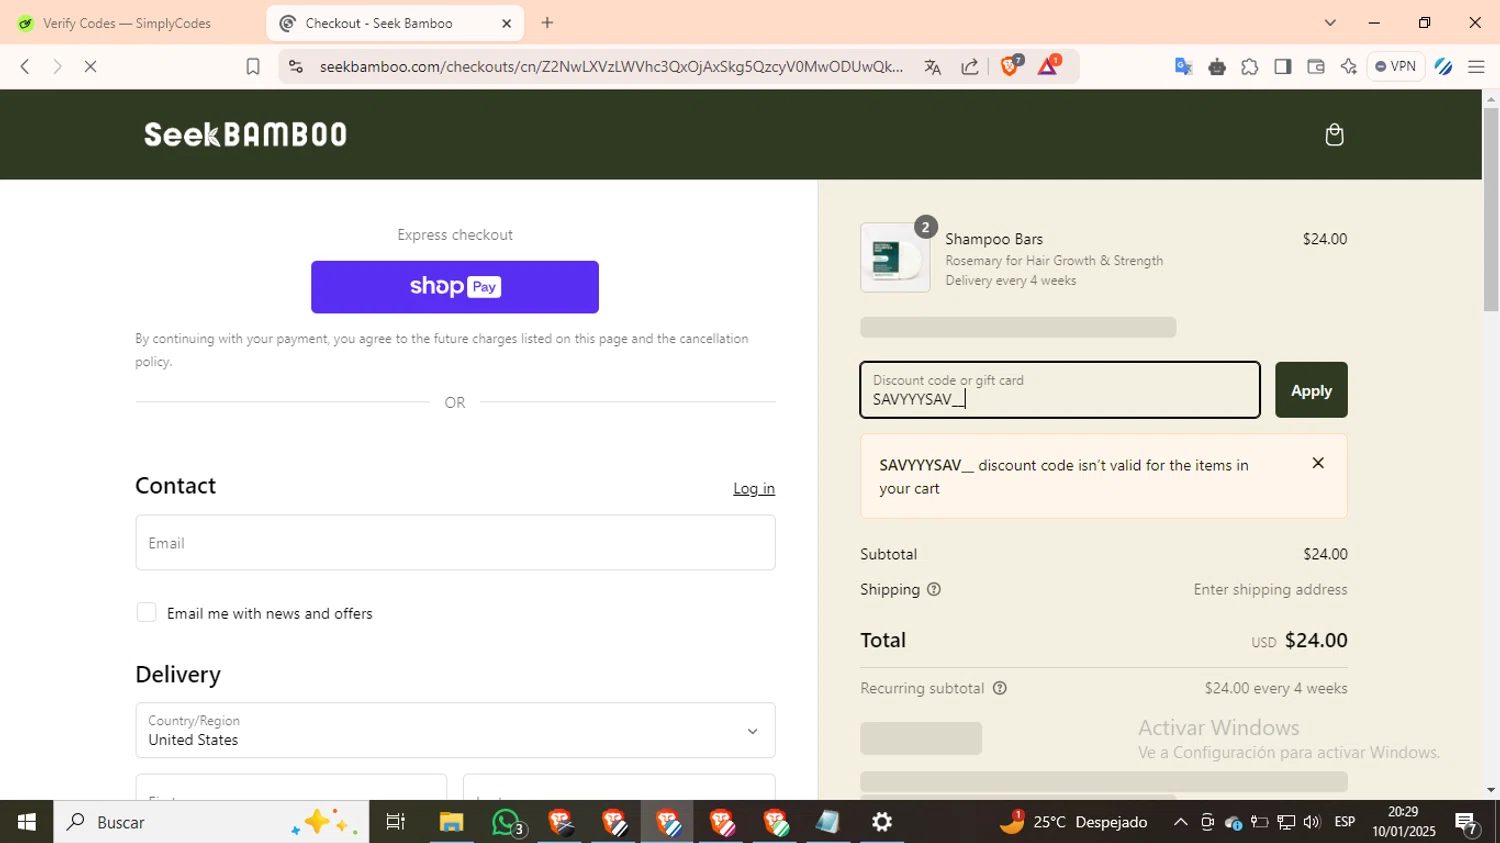The width and height of the screenshot is (1500, 843).
Task: Click the discount code input field
Action: [1060, 390]
